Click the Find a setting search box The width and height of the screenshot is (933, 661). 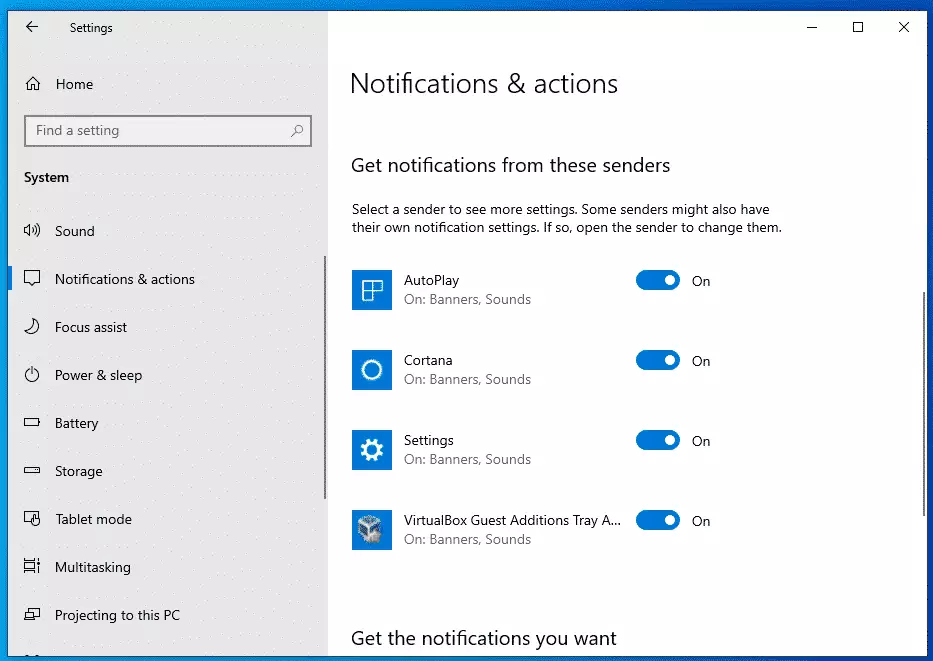(168, 130)
